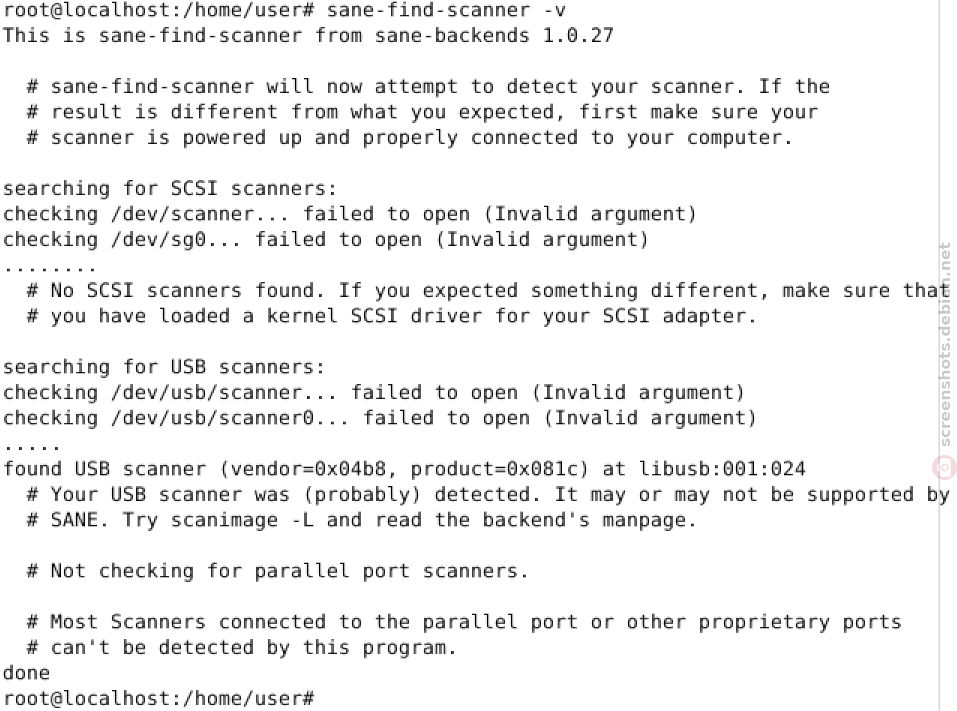Click the /dev/sg0 path text
Viewport: 957px width, 711px height.
click(158, 240)
